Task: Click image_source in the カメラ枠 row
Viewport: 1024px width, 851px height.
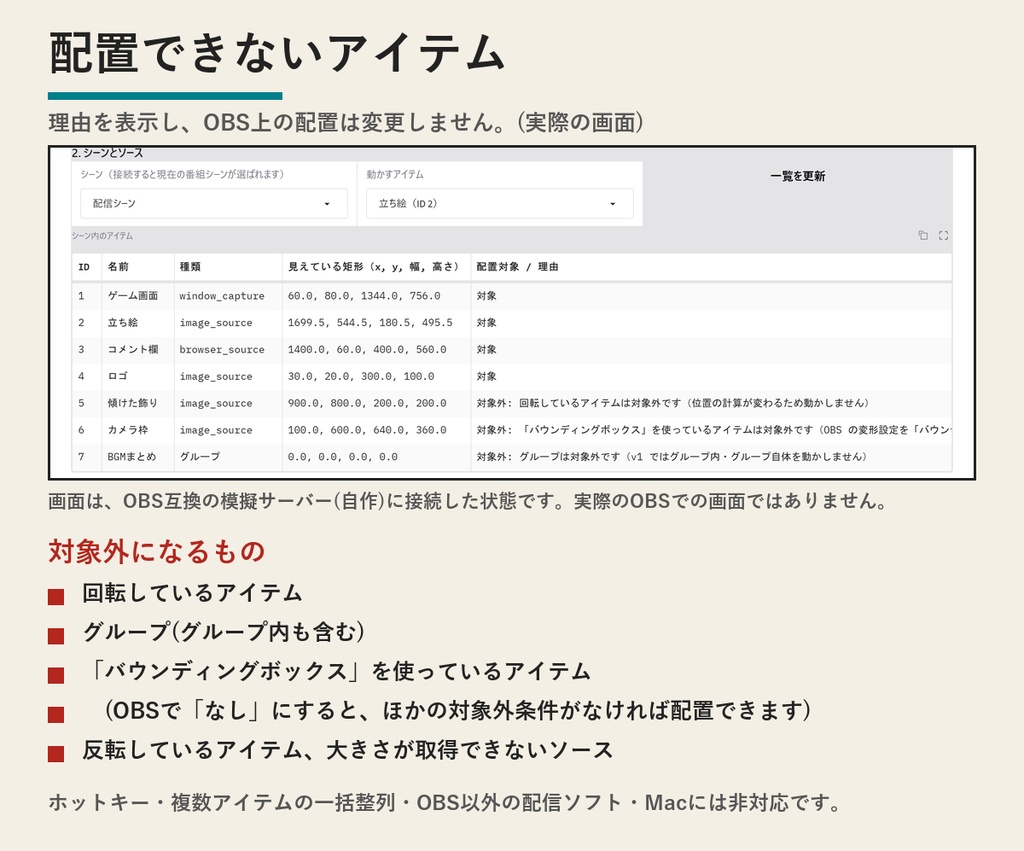Action: [x=228, y=430]
